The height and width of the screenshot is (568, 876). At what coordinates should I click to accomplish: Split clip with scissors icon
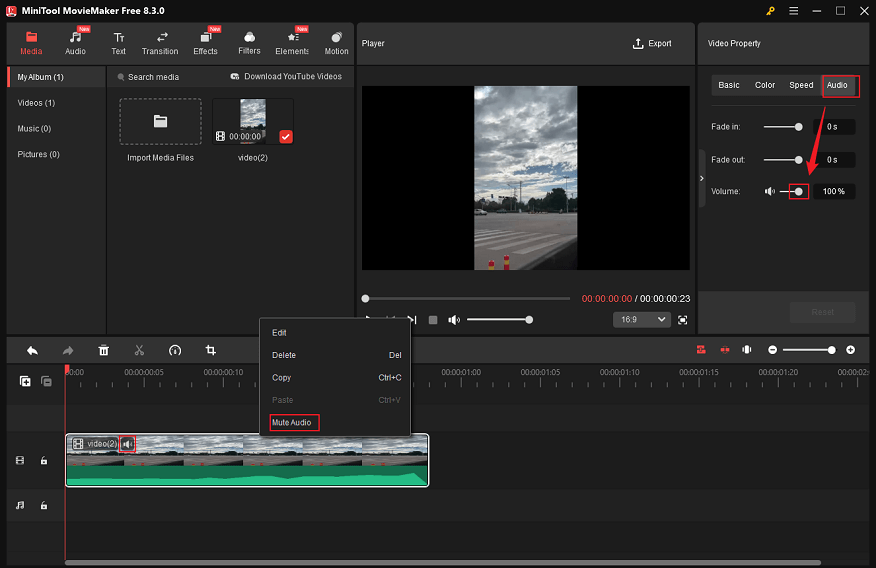pyautogui.click(x=139, y=350)
